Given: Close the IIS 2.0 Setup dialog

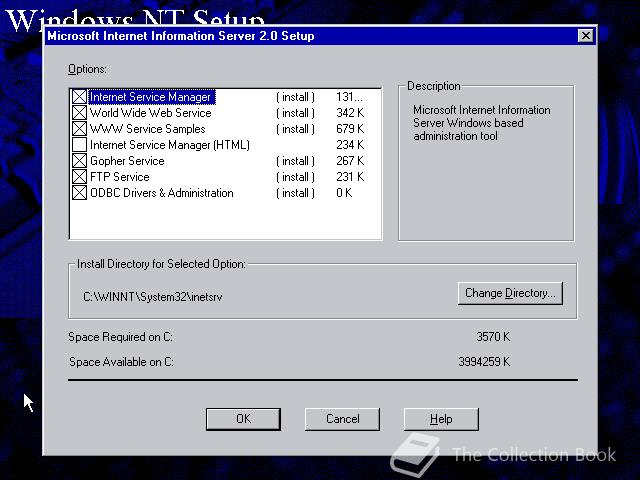Looking at the screenshot, I should [586, 36].
